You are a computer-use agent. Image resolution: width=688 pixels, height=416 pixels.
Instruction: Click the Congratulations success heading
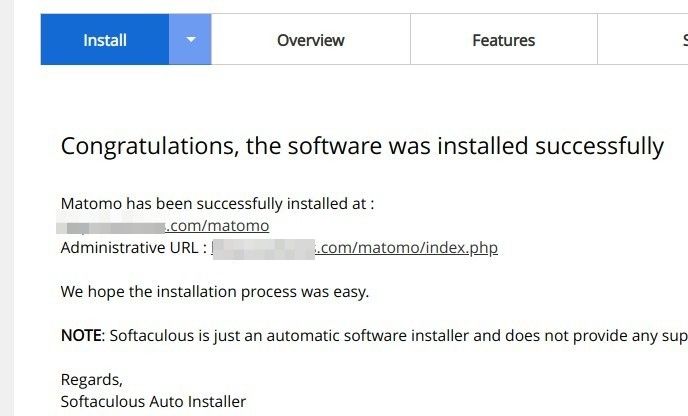(x=362, y=146)
